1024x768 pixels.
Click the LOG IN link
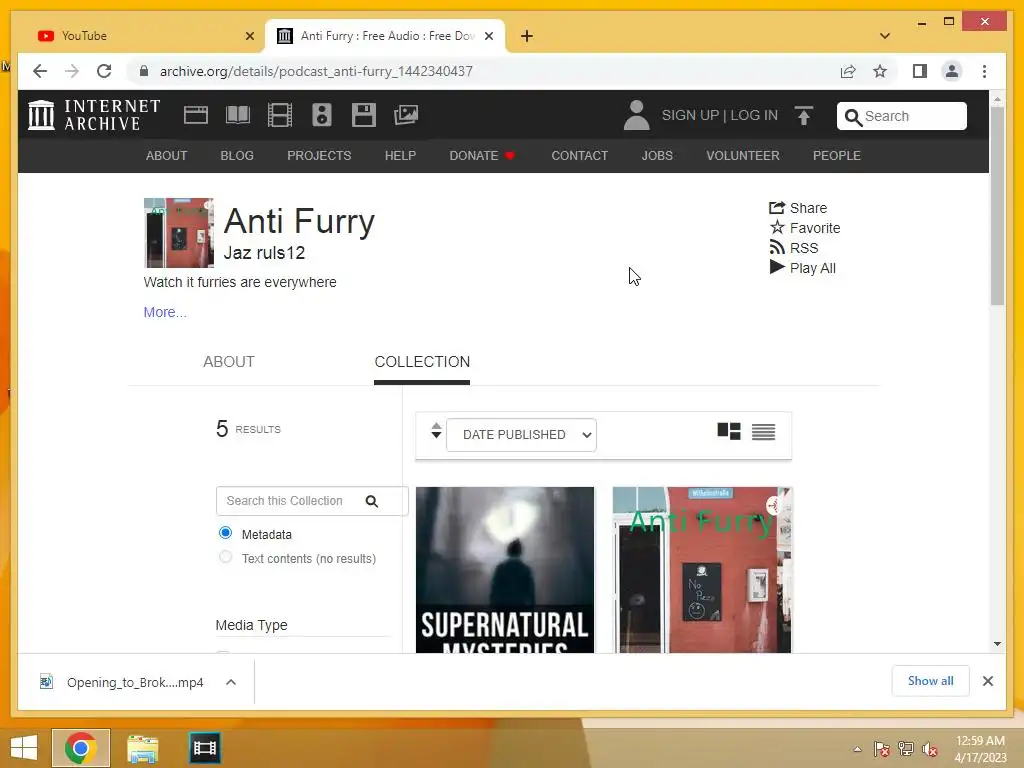(754, 116)
